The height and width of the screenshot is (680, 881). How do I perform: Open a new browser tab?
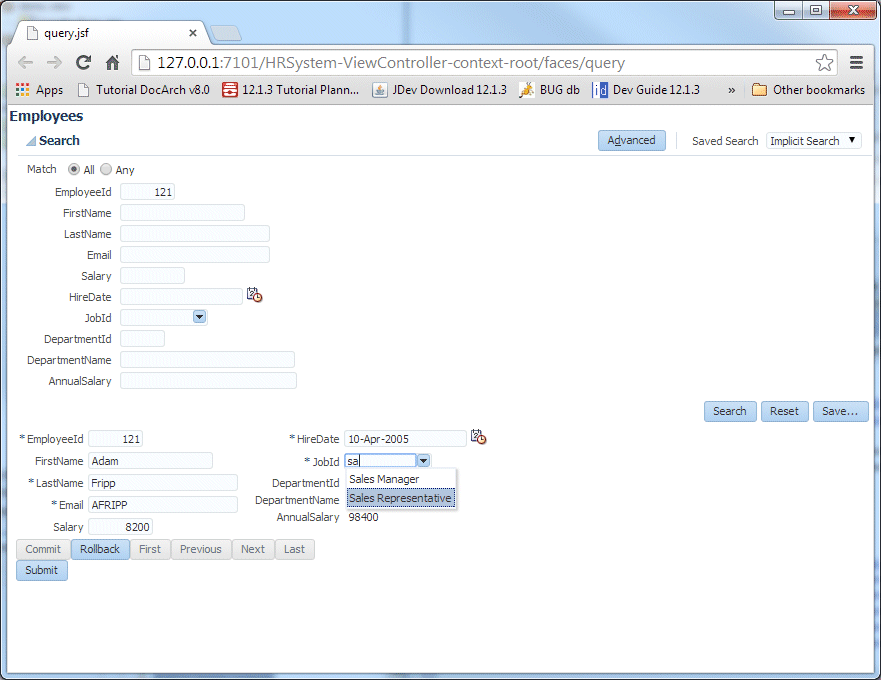coord(226,33)
